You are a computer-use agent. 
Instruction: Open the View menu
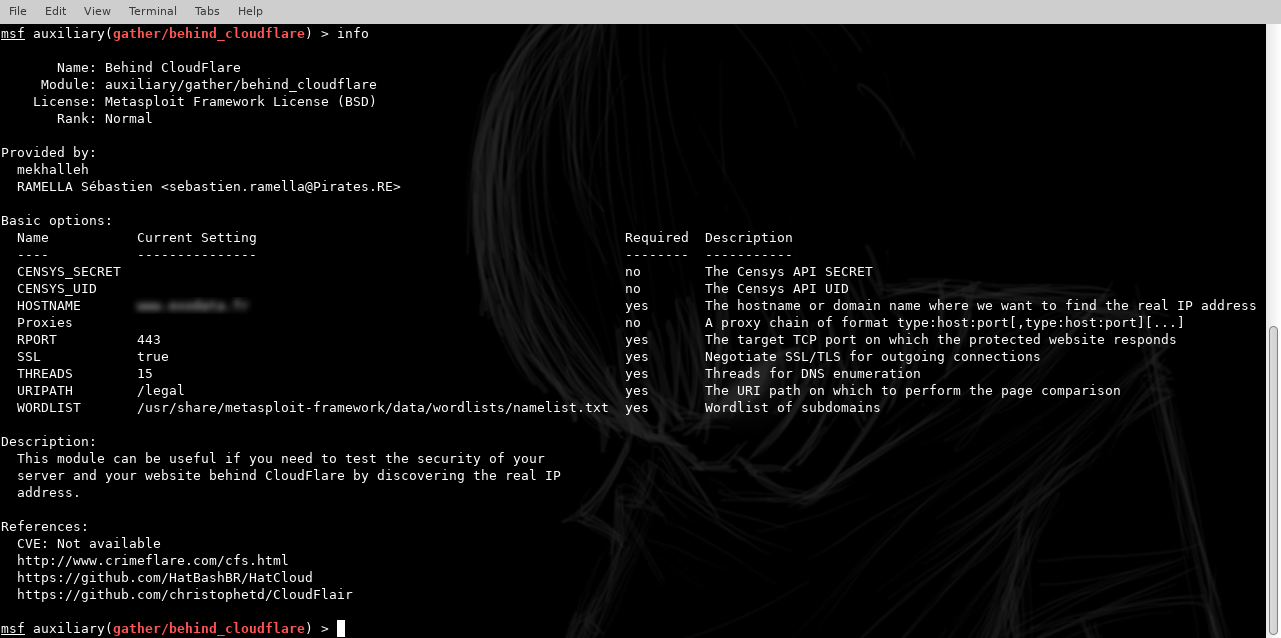[97, 11]
